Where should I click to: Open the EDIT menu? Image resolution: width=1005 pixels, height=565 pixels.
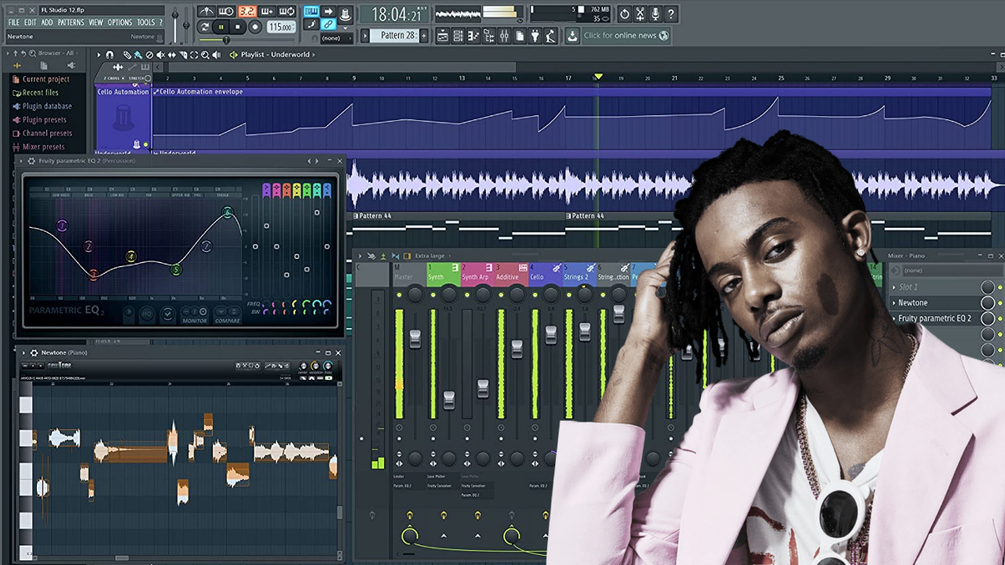30,22
